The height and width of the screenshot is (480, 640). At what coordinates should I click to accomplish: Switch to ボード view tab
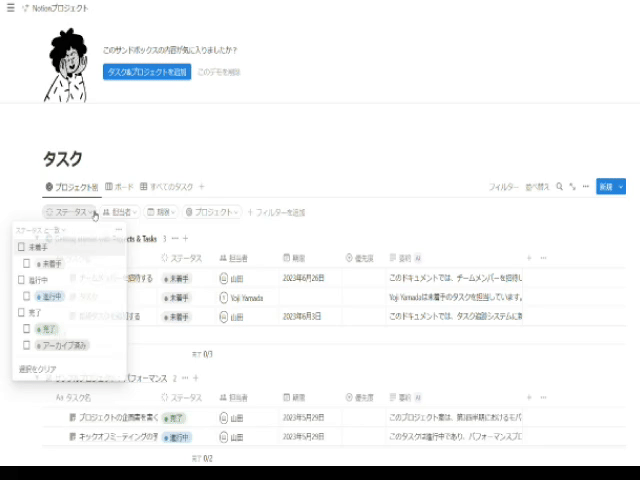(119, 187)
